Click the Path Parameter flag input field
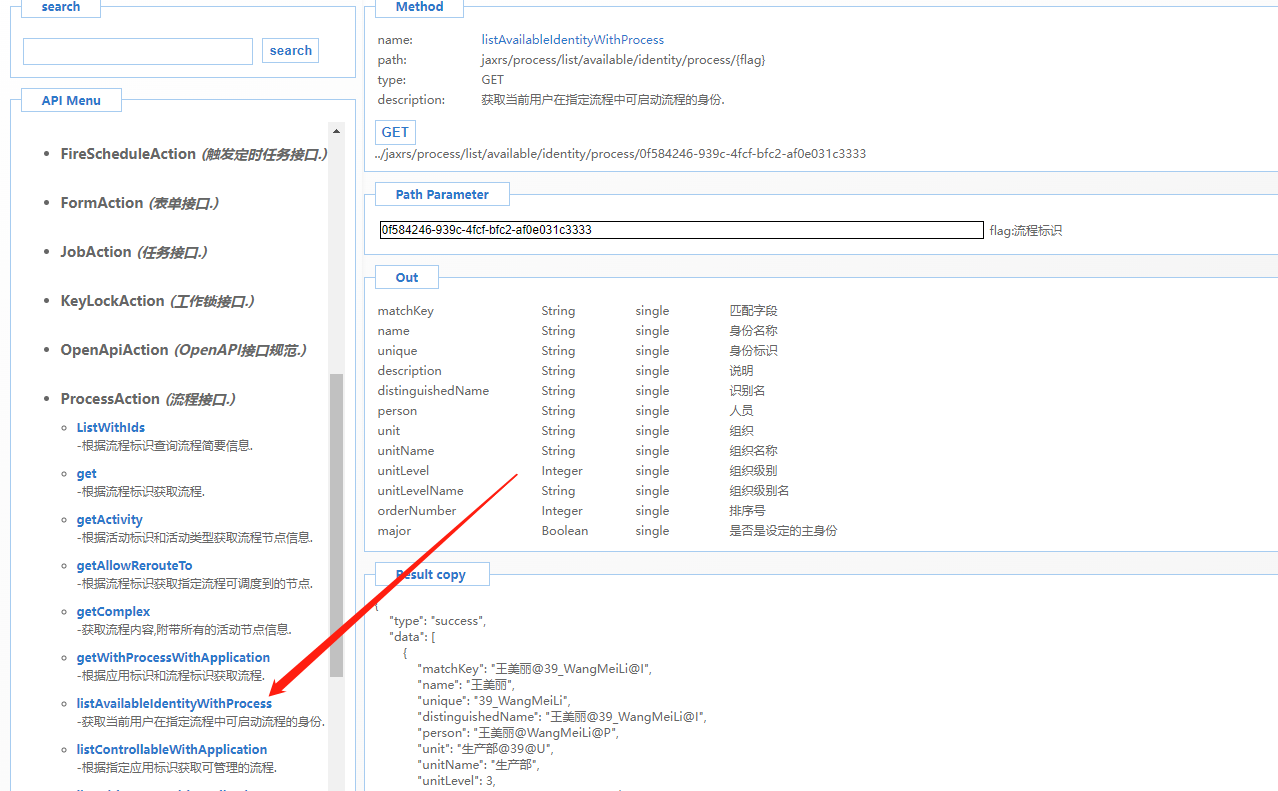 [x=680, y=229]
